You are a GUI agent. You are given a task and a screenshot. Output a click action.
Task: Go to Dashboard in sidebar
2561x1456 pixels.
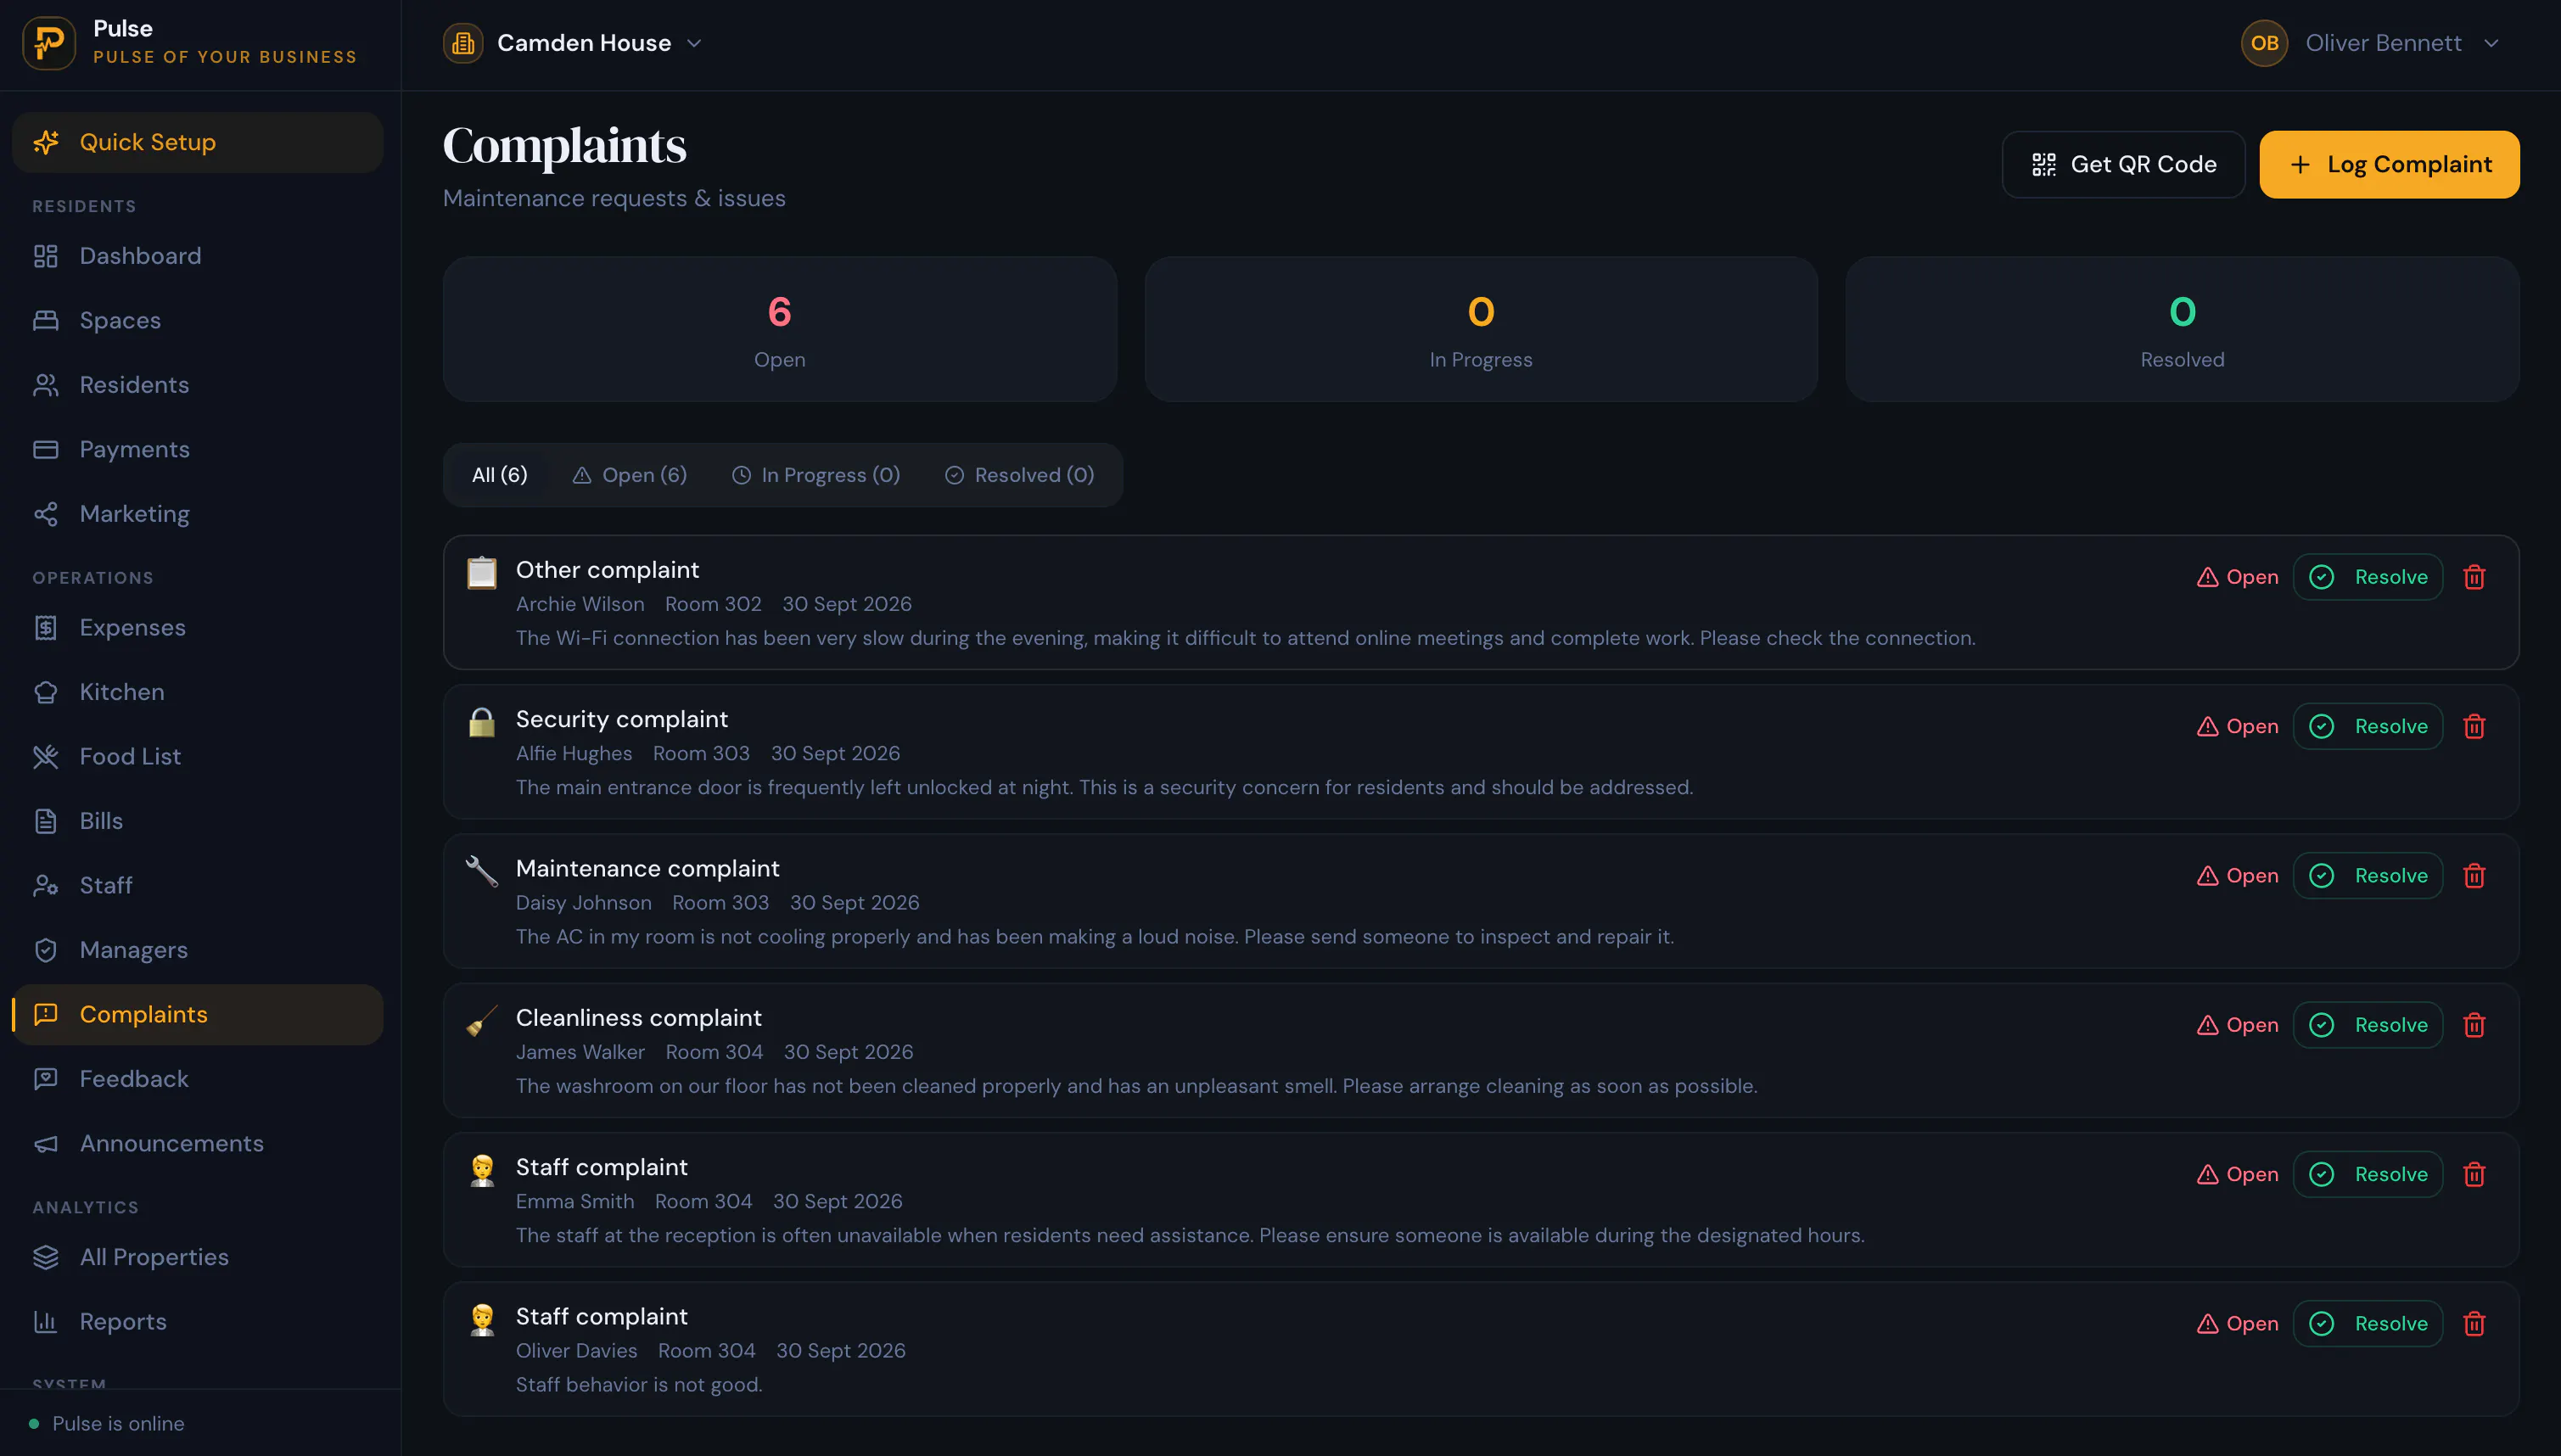click(198, 256)
